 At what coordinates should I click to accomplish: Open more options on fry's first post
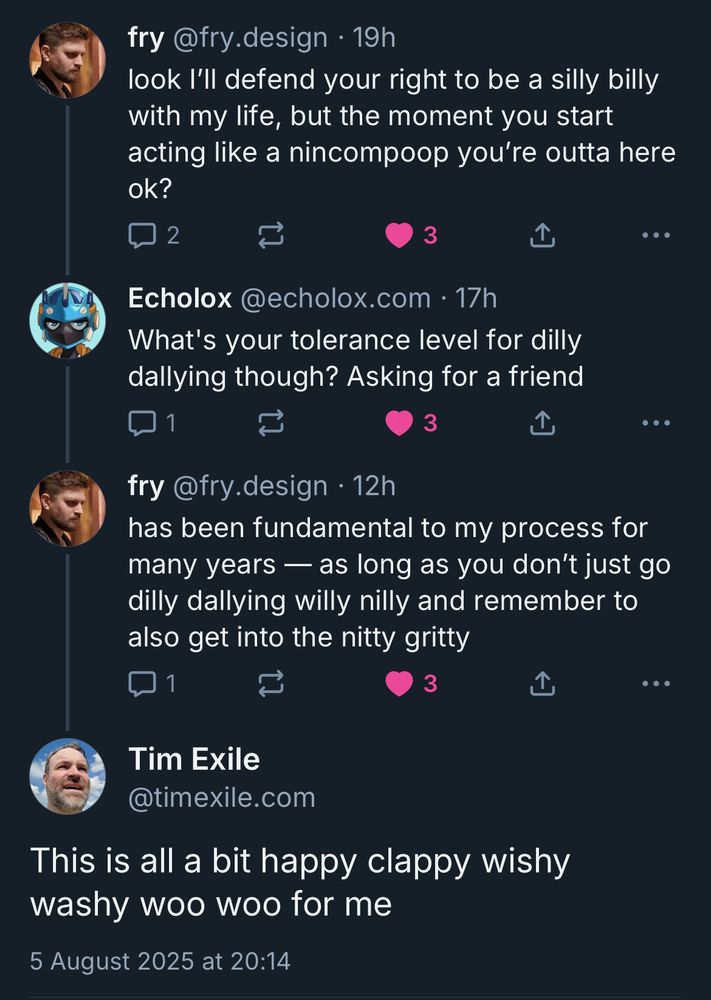[656, 235]
